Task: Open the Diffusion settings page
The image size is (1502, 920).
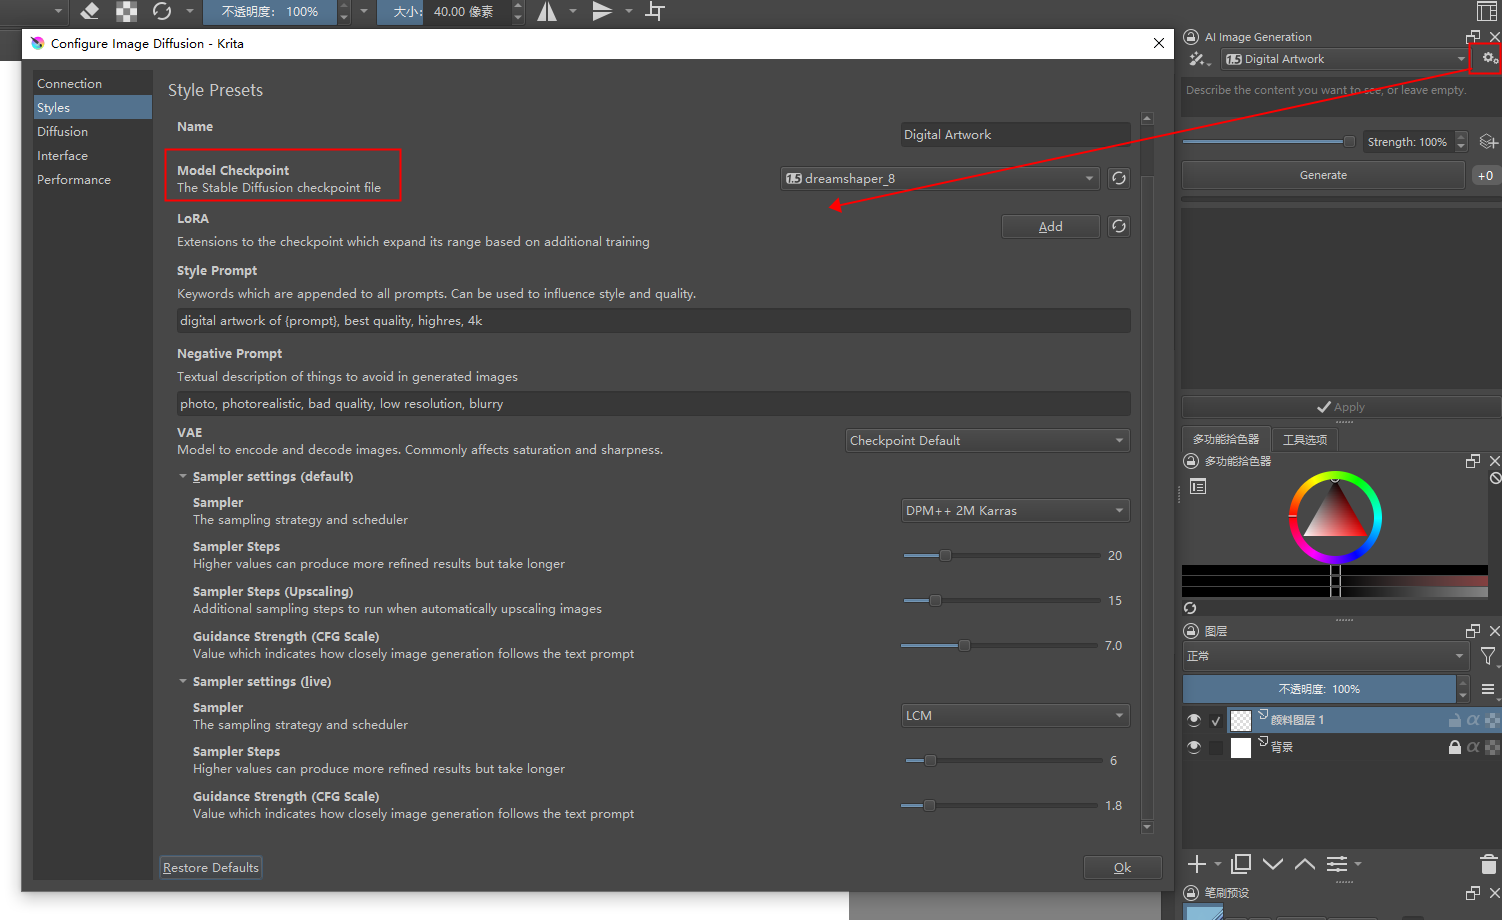Action: [x=92, y=131]
